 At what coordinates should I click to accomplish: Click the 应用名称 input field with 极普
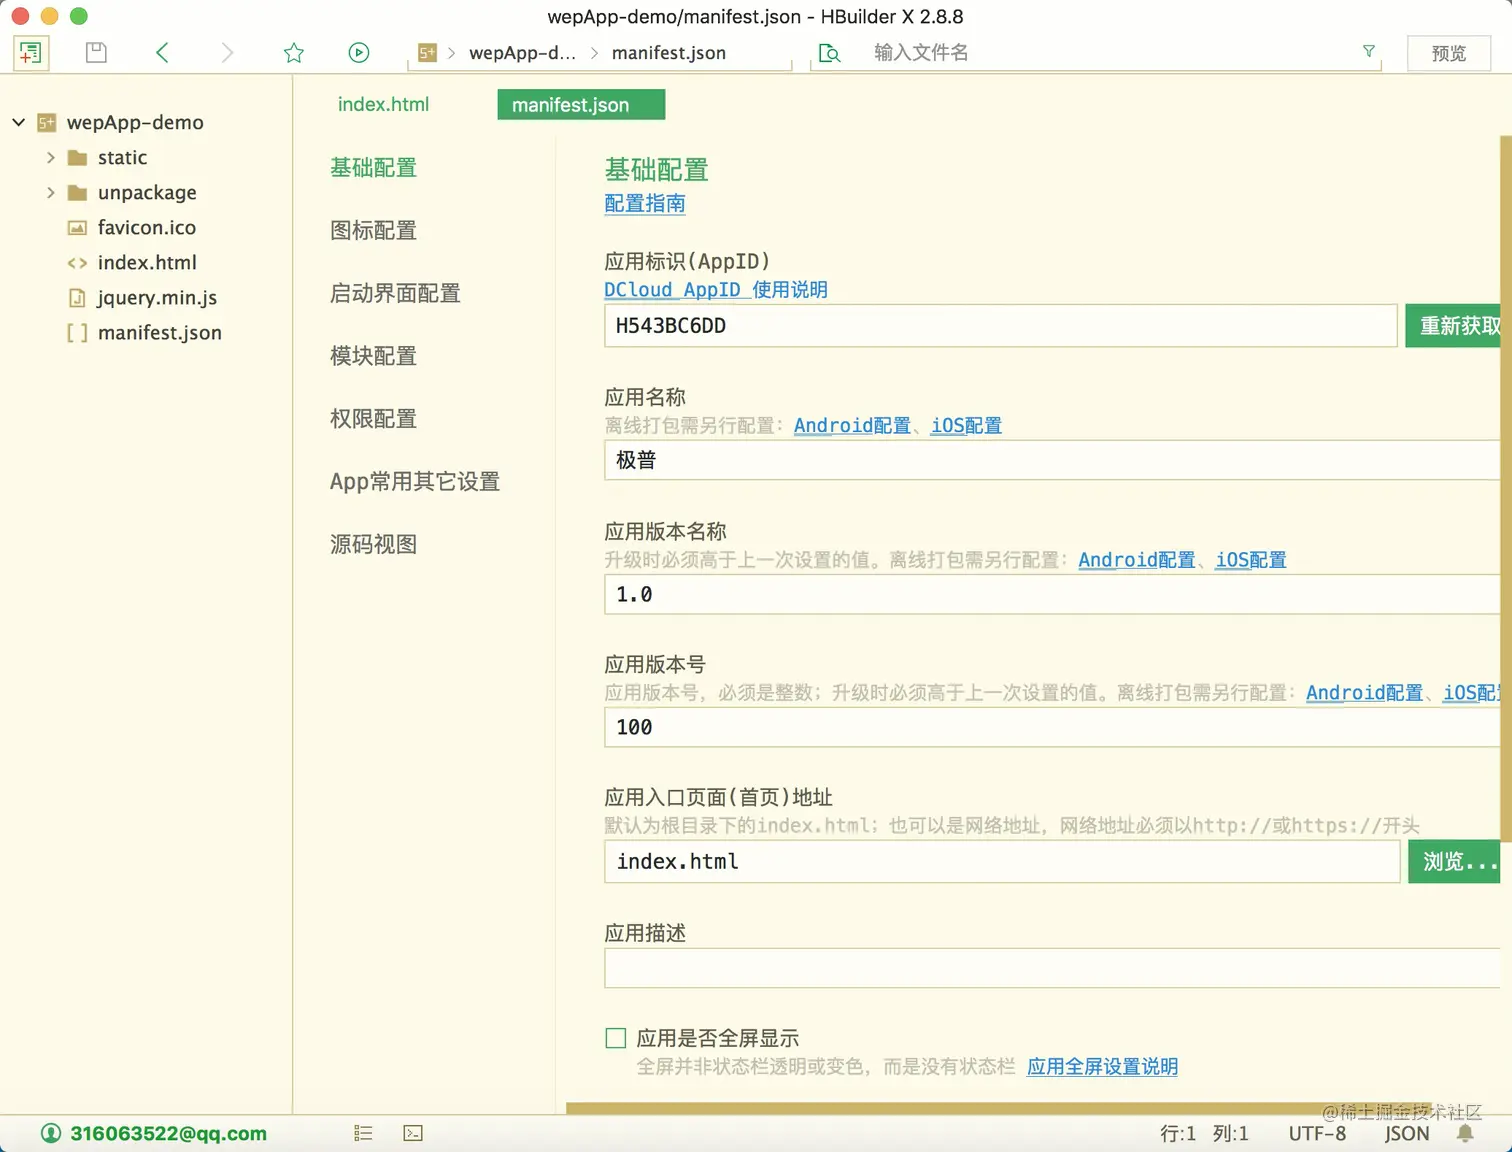coord(1052,460)
